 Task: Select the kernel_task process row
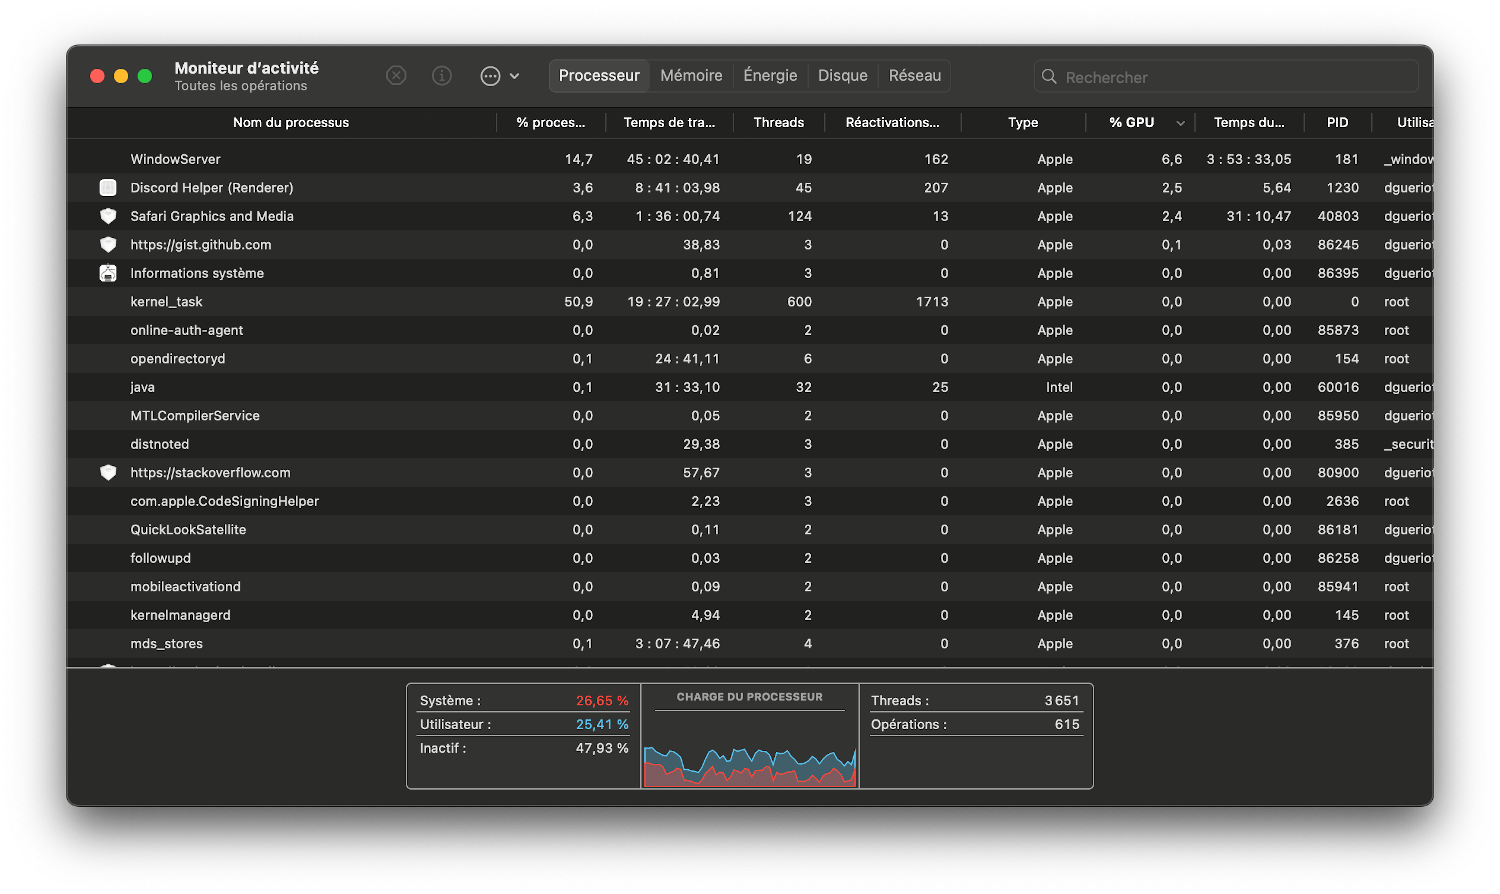pyautogui.click(x=750, y=302)
